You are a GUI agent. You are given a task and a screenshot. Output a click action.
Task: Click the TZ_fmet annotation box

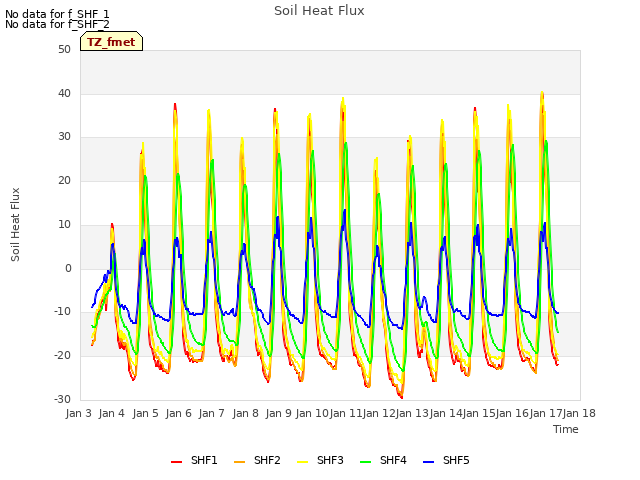(111, 41)
